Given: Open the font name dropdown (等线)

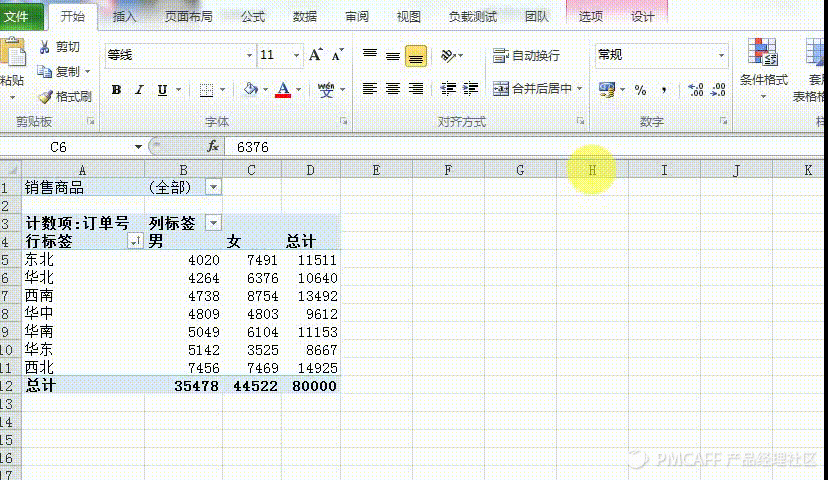Looking at the screenshot, I should coord(249,55).
